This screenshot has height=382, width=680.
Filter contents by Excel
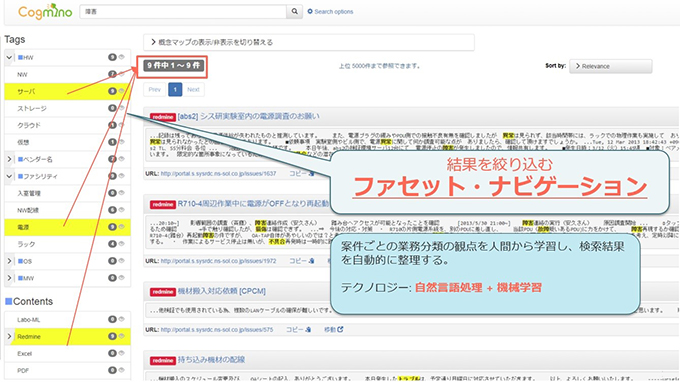[x=25, y=353]
